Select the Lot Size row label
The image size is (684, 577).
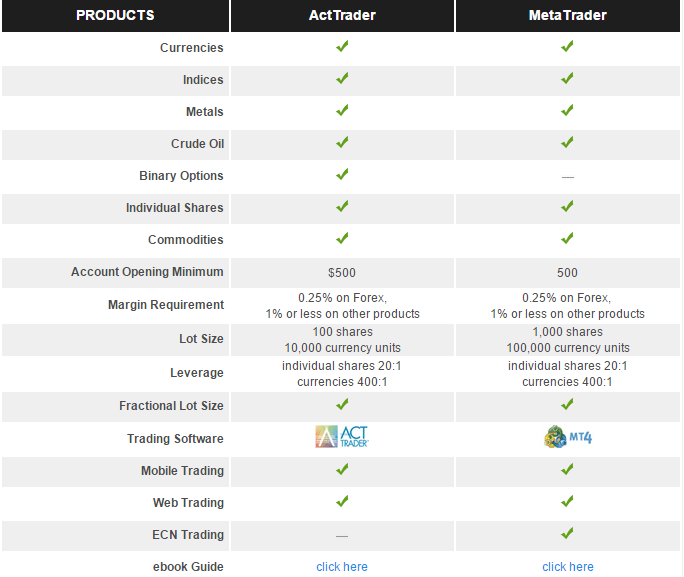tap(201, 338)
